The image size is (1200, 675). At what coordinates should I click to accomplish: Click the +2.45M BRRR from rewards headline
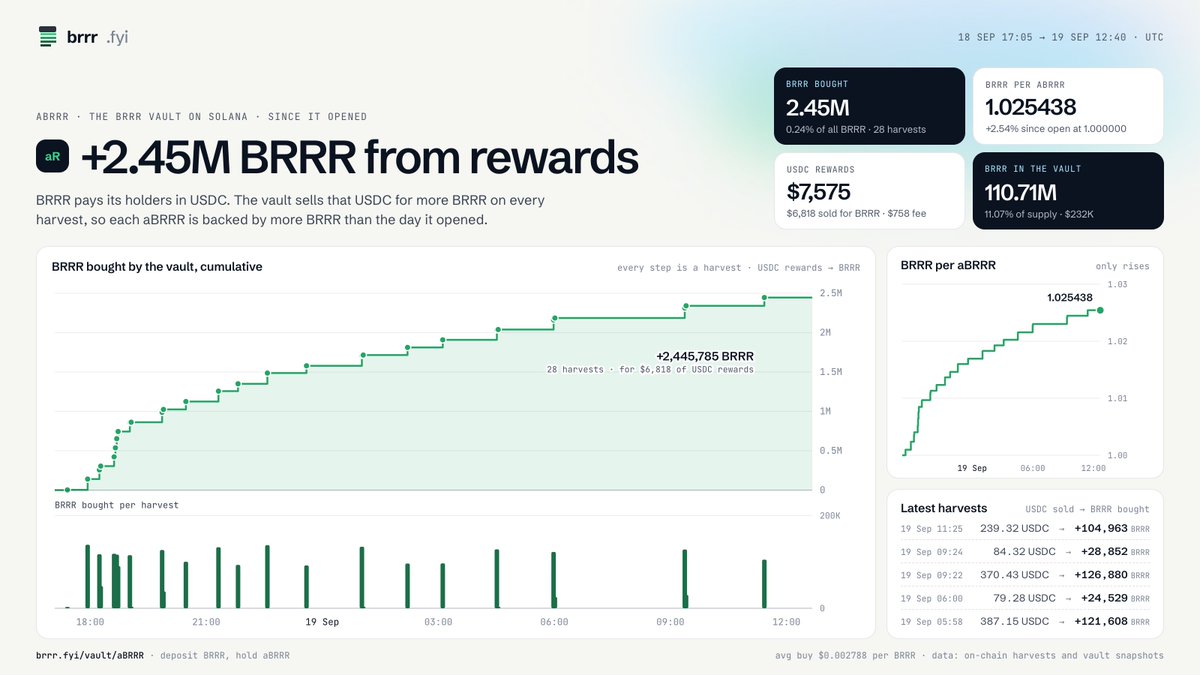point(359,157)
